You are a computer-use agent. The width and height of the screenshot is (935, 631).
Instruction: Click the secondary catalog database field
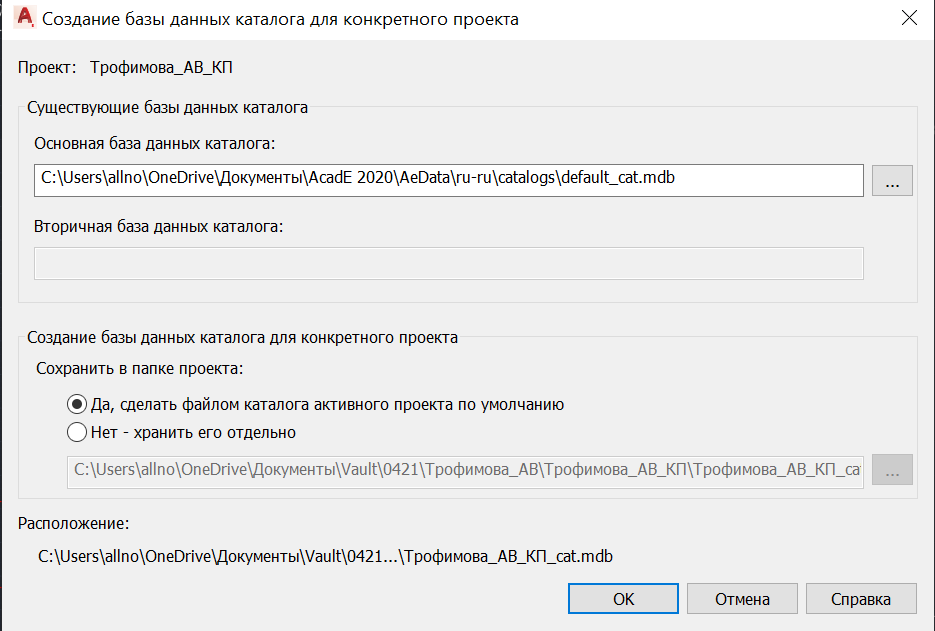click(448, 263)
